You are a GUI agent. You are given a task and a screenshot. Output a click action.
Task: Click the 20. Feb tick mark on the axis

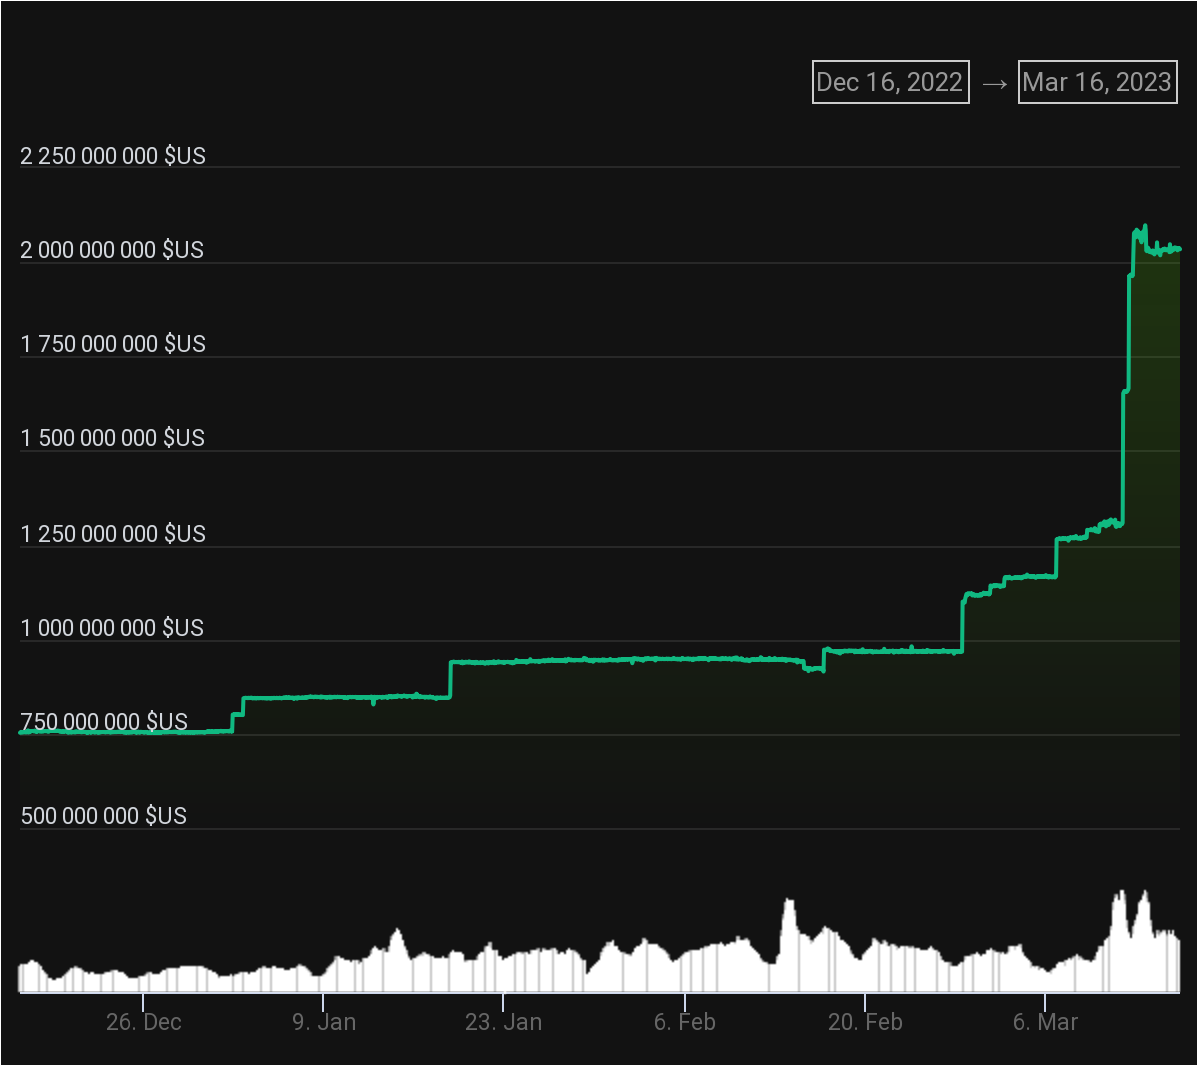coord(865,1000)
